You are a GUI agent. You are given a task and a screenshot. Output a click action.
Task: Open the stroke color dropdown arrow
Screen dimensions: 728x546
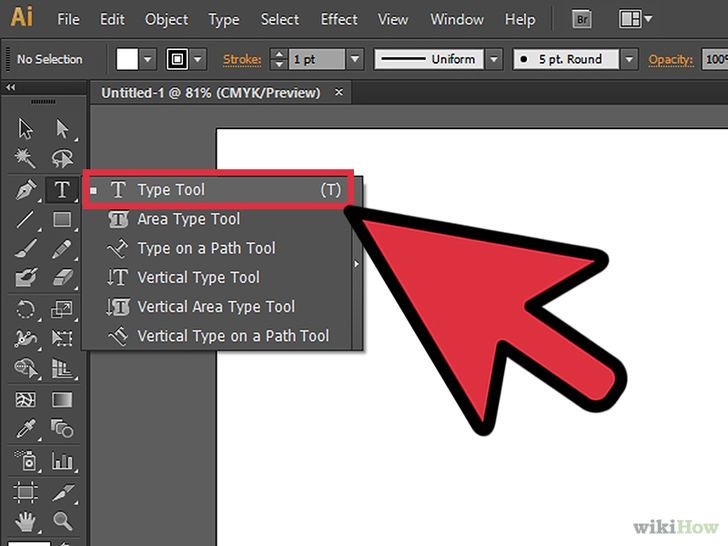click(x=198, y=59)
